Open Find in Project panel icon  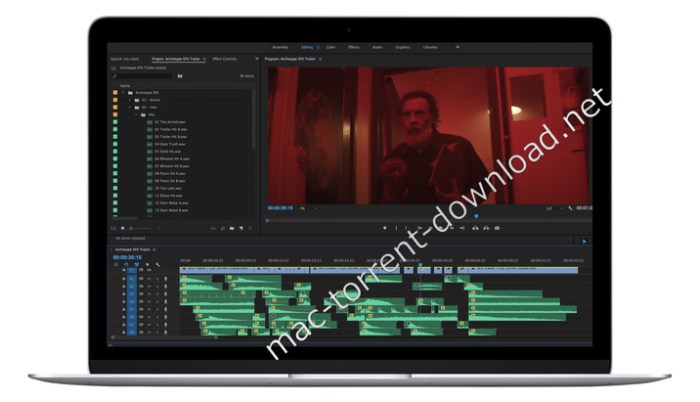pyautogui.click(x=222, y=228)
